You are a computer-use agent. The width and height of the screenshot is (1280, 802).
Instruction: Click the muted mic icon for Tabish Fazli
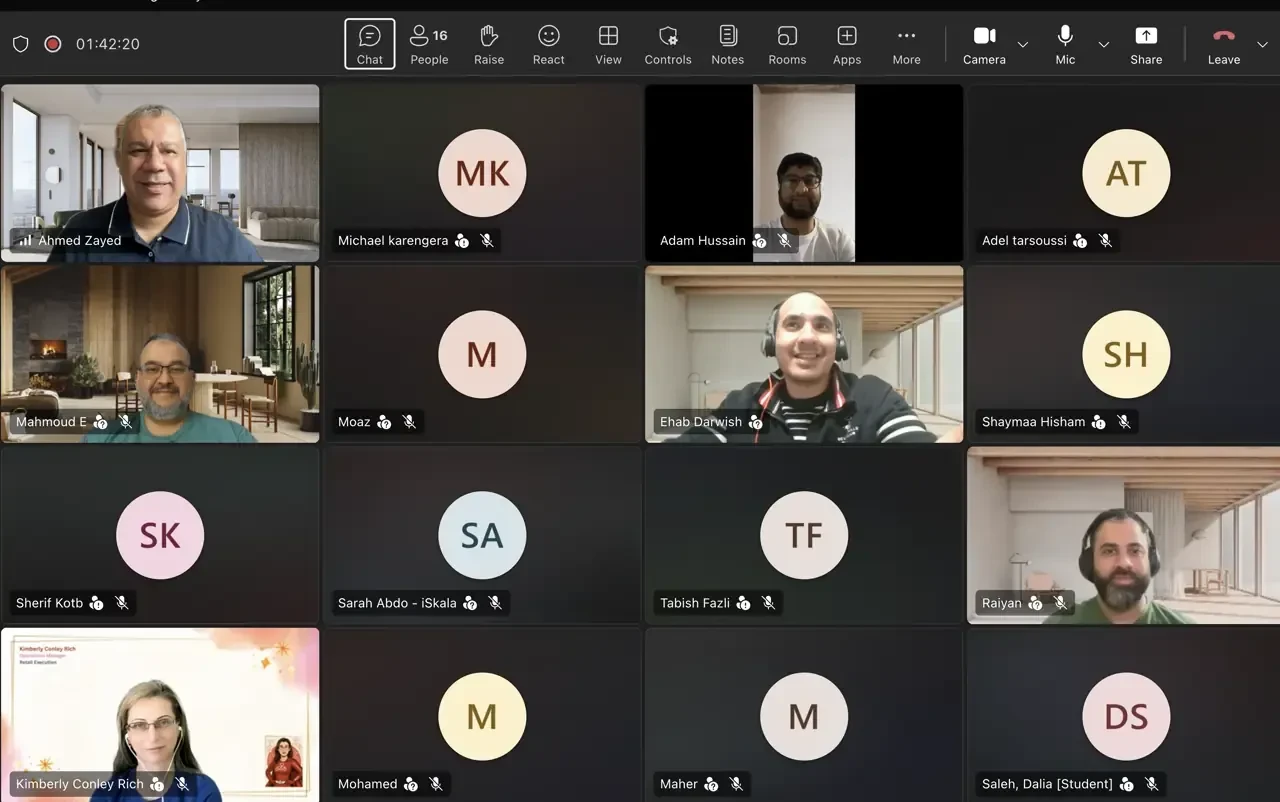768,603
